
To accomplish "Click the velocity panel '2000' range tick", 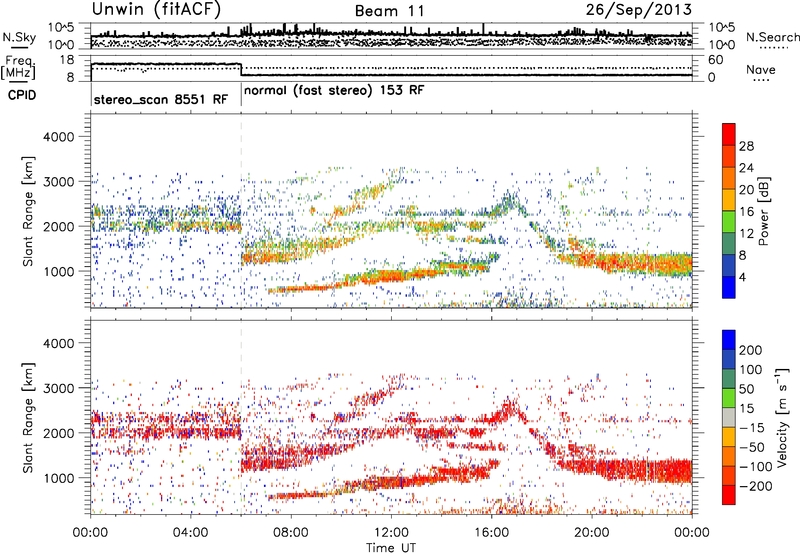I will point(58,433).
